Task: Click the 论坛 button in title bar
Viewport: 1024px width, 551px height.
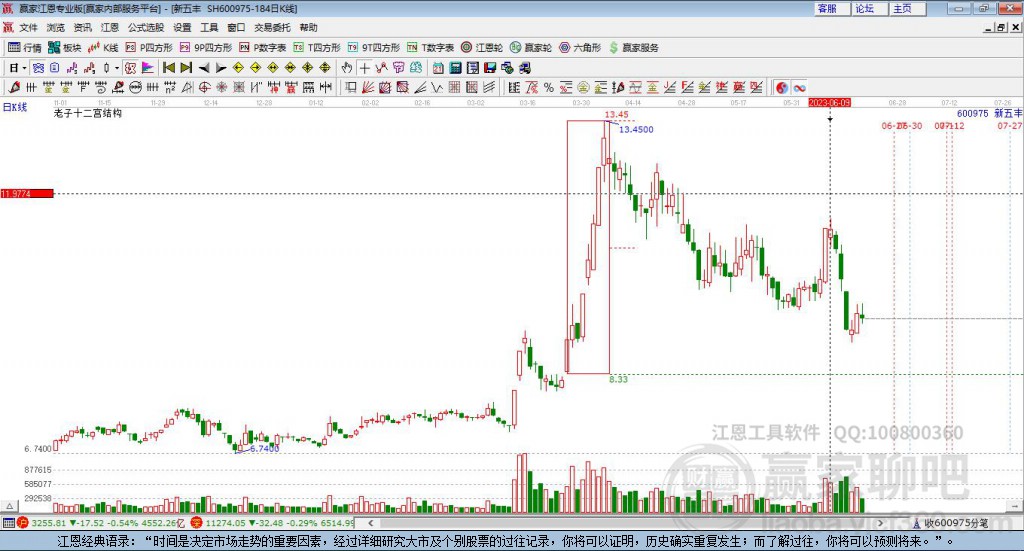Action: [869, 8]
